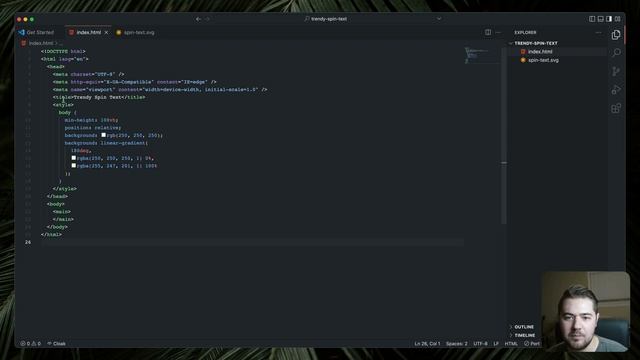Toggle bottom panel layout icon

coord(600,19)
